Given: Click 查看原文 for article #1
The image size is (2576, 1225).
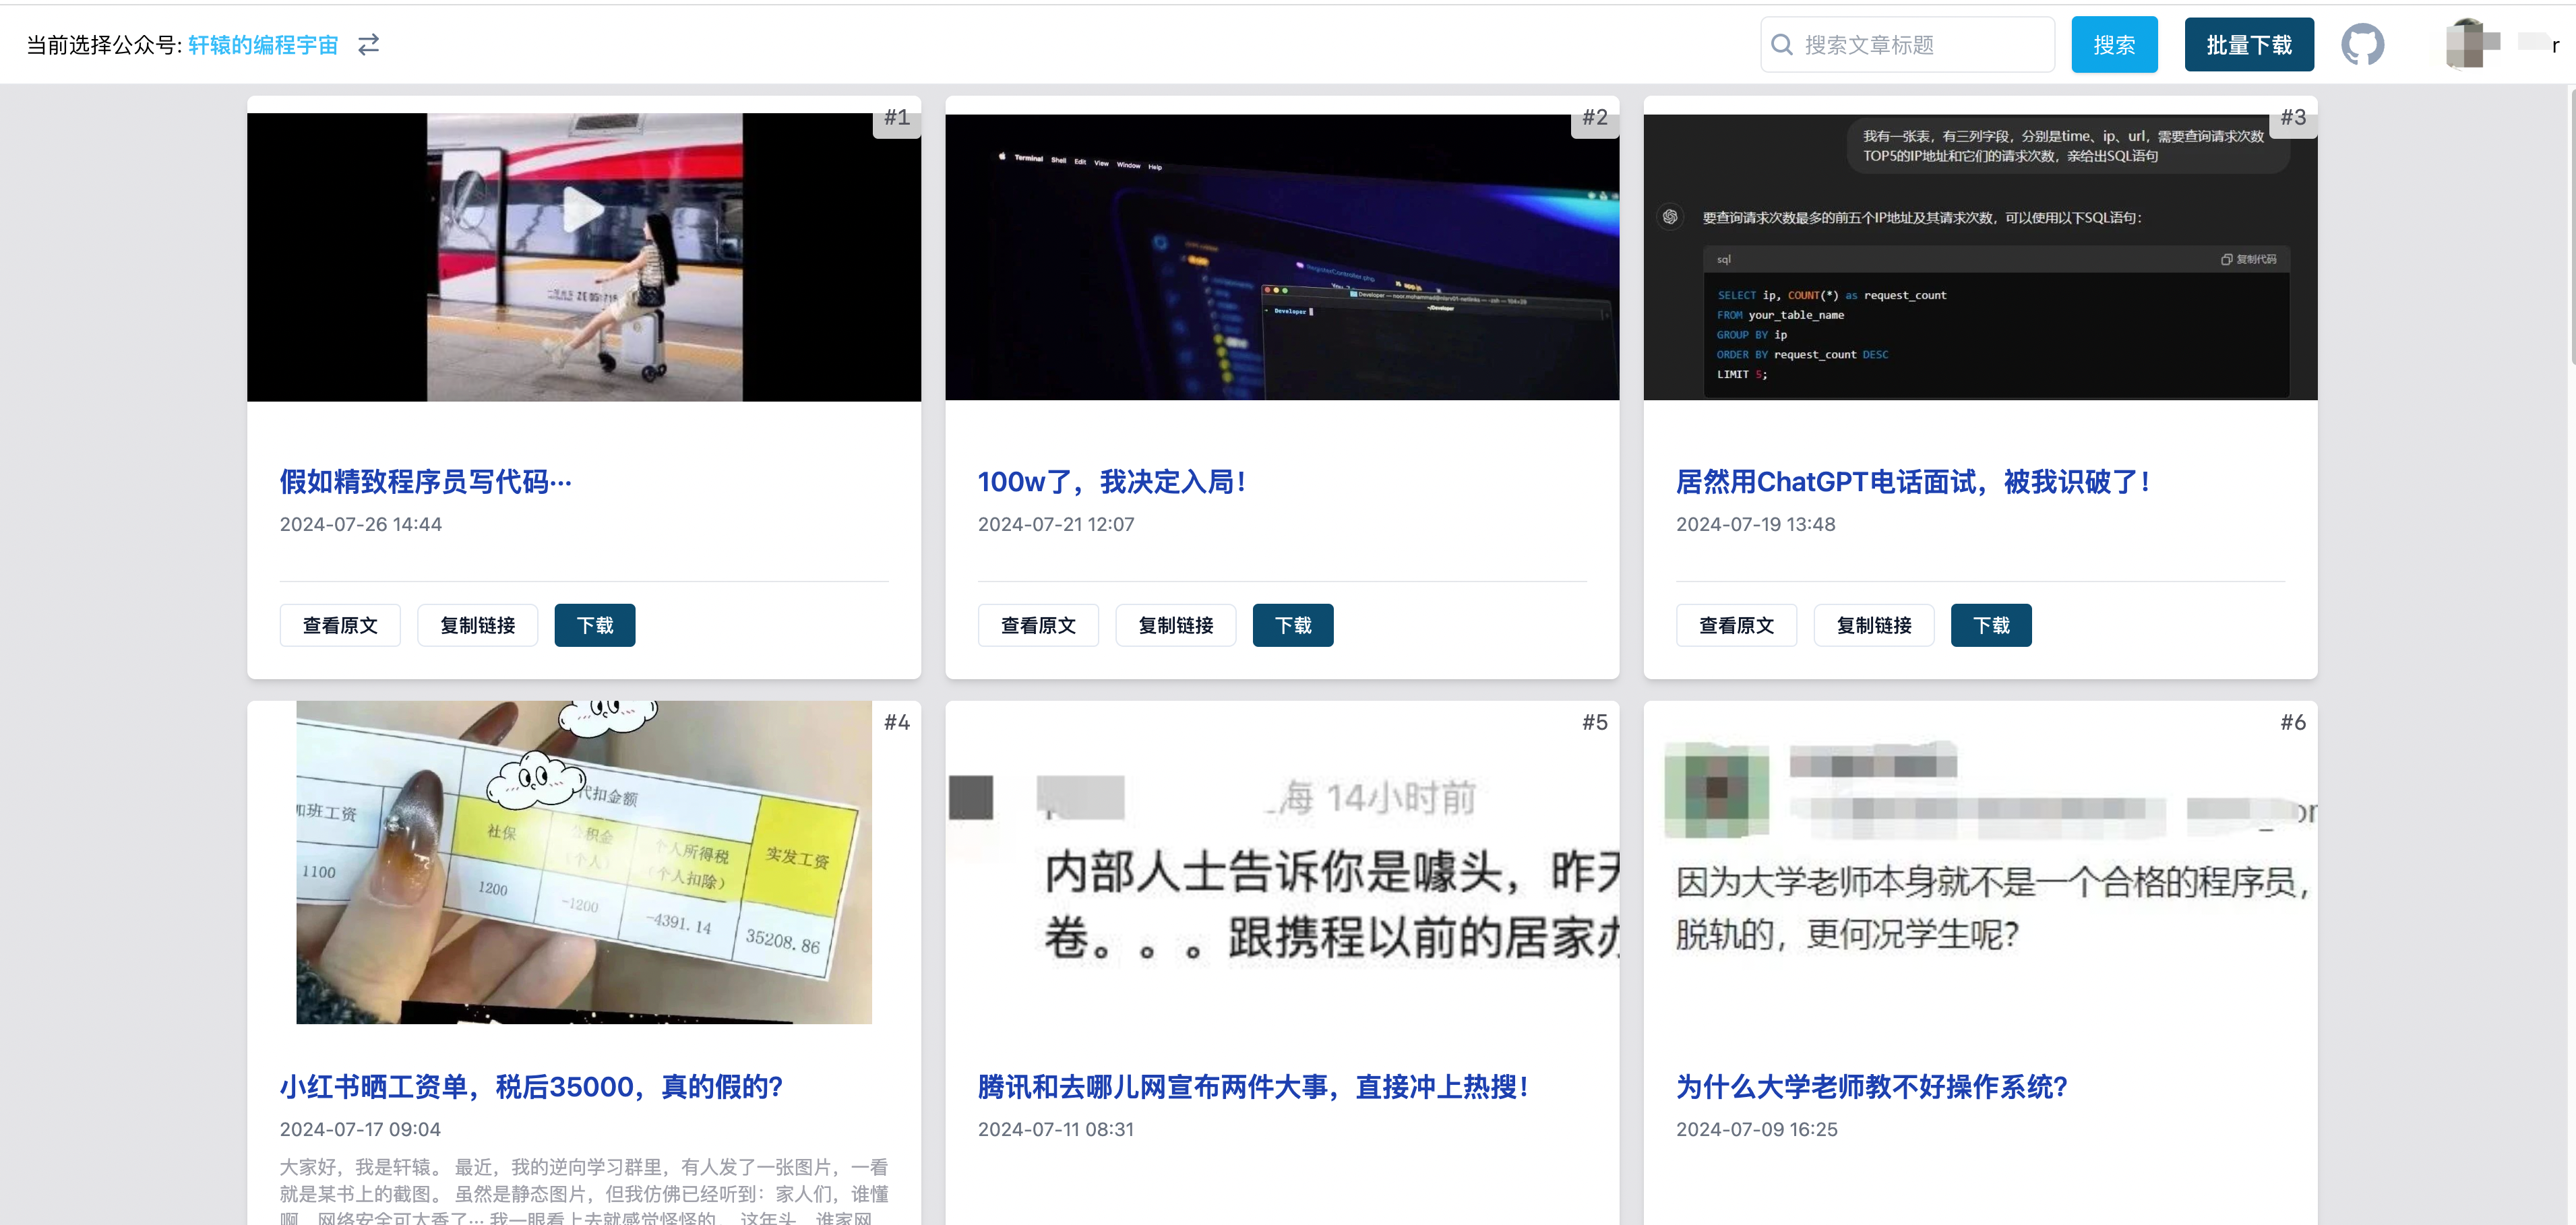Looking at the screenshot, I should click(x=340, y=625).
